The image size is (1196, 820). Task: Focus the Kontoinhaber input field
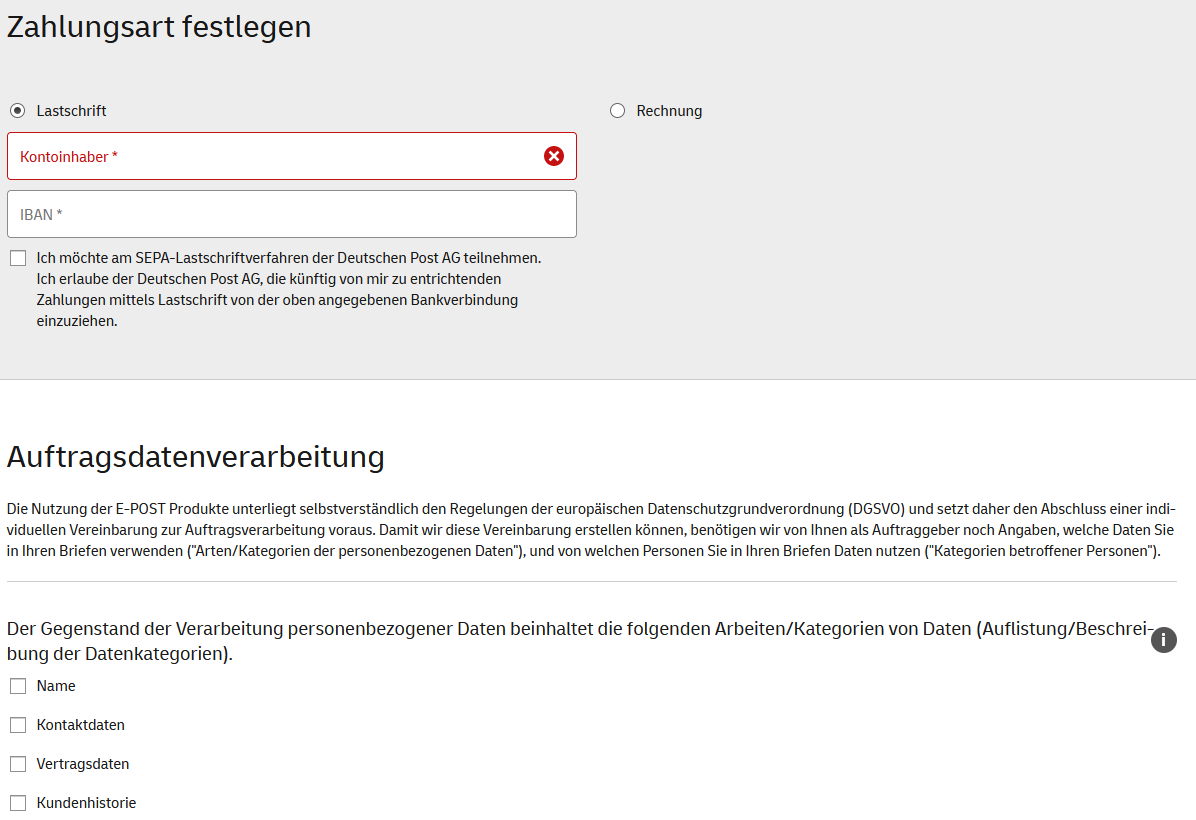coord(292,156)
